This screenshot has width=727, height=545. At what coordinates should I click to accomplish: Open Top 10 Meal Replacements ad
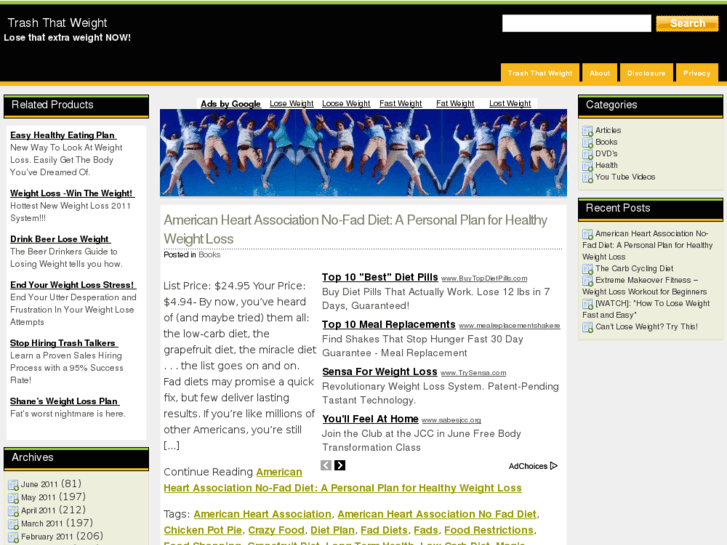389,324
